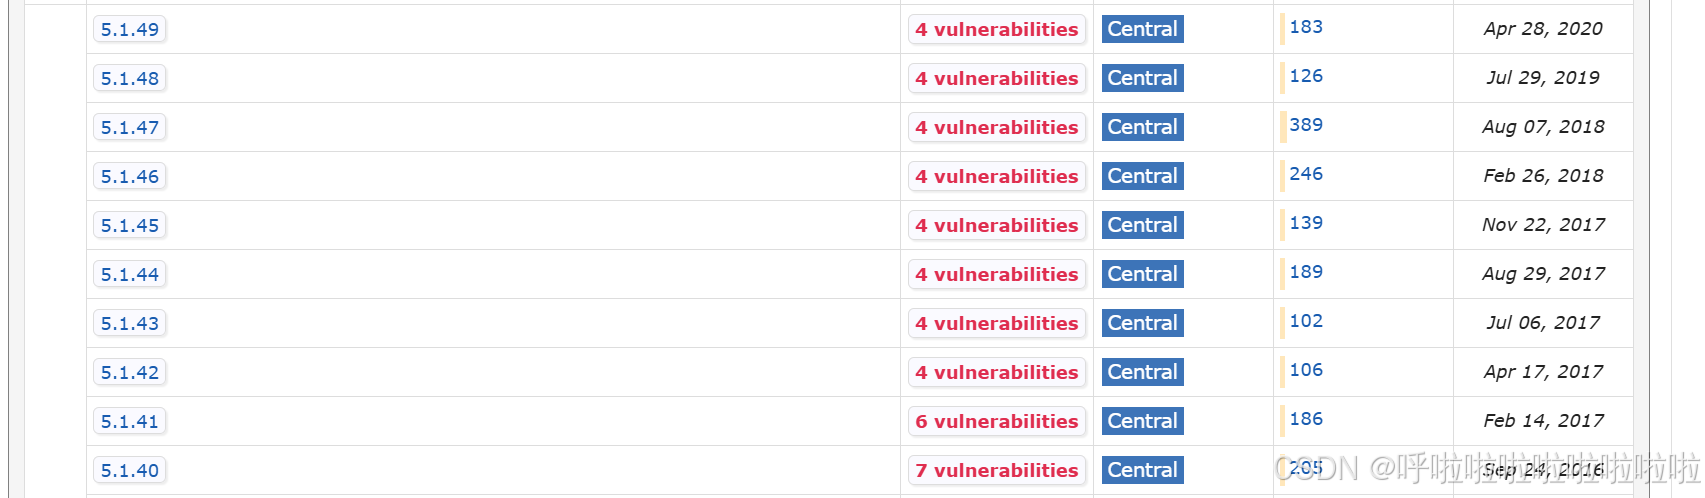Open 183 usages for version 5.1.49
Viewport: 1705px width, 498px height.
1306,27
